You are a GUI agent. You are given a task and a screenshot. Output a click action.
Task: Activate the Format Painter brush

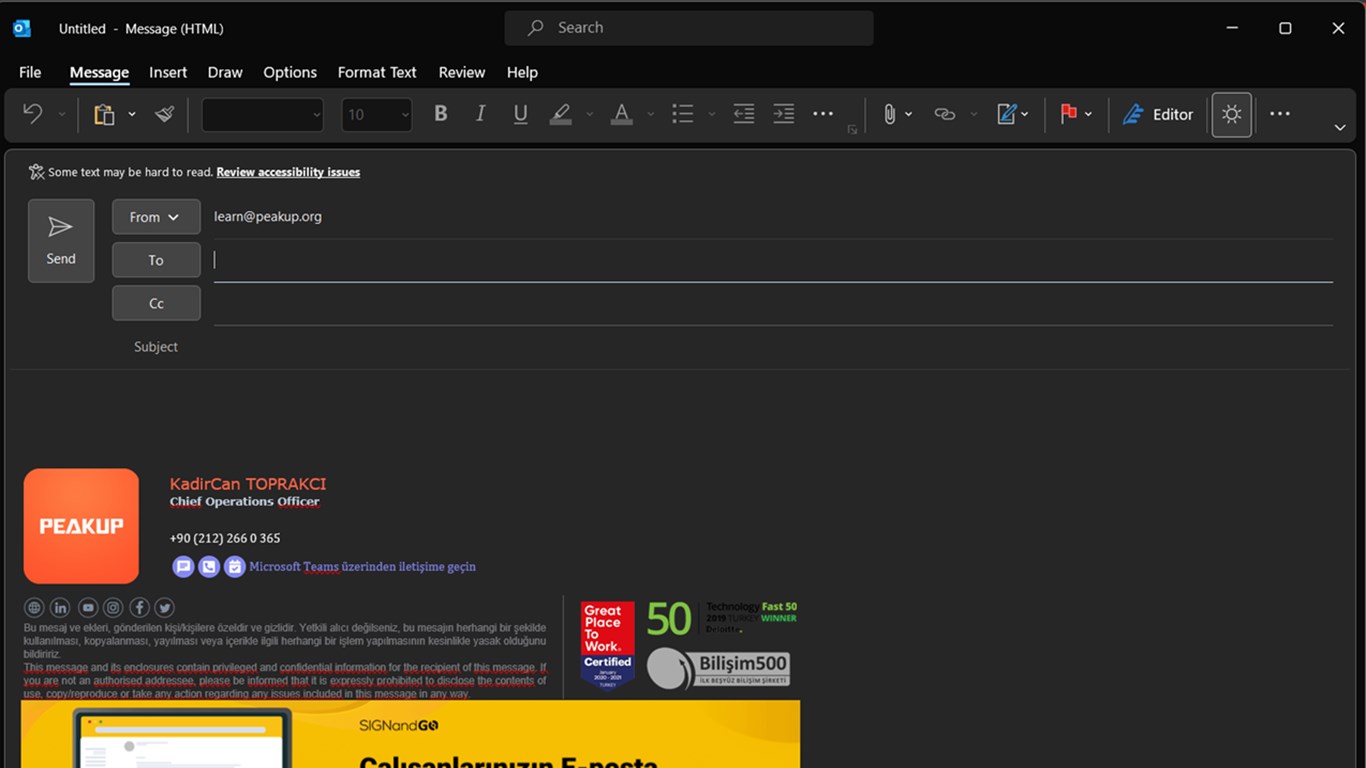pyautogui.click(x=165, y=114)
